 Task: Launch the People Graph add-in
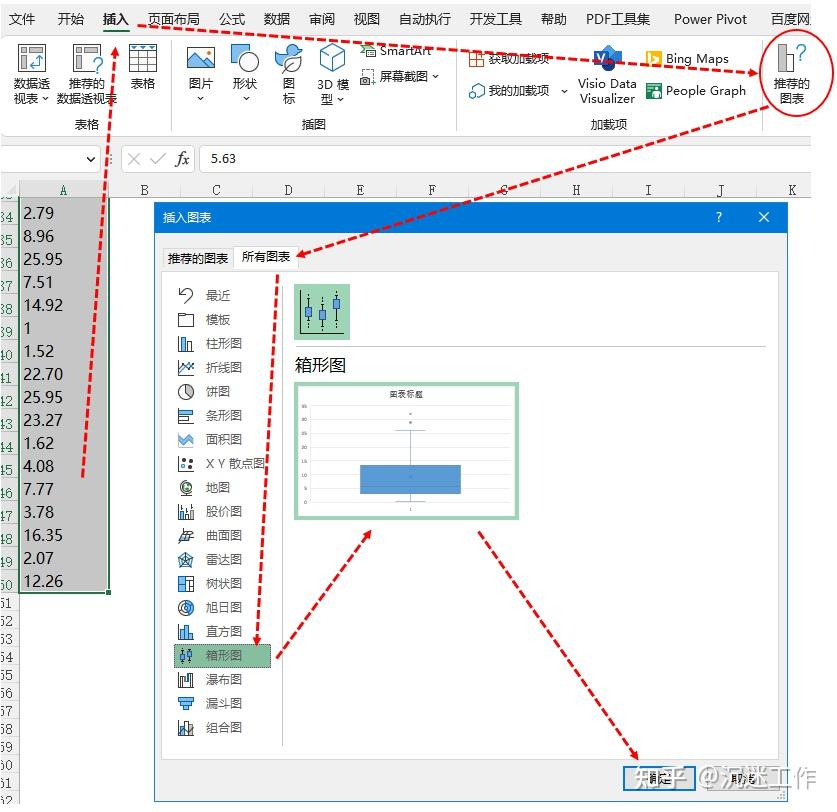tap(696, 91)
